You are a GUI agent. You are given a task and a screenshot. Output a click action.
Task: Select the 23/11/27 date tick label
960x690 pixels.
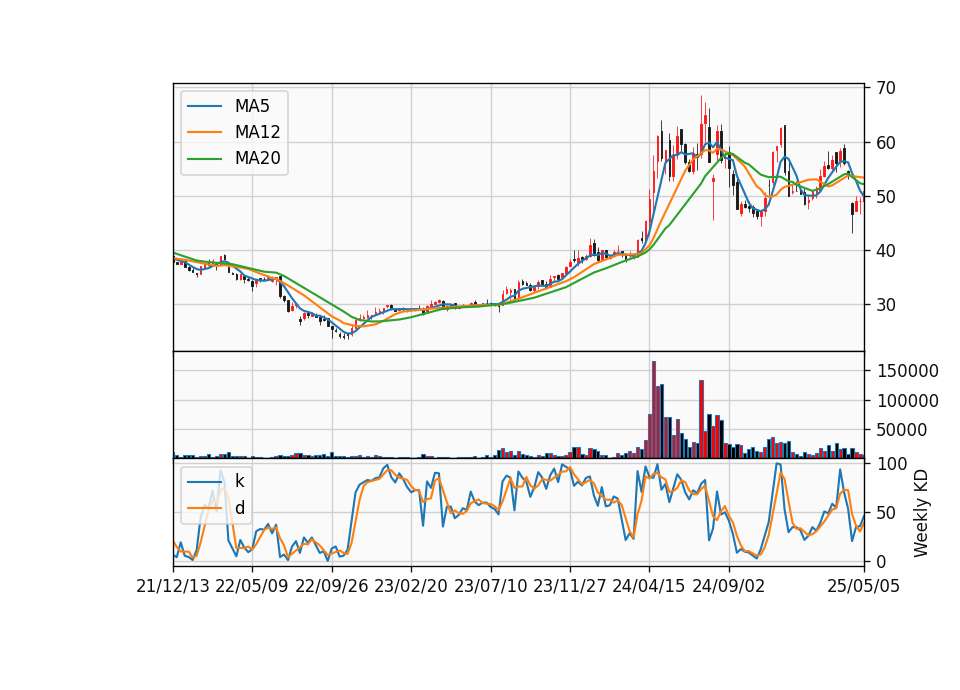click(570, 586)
